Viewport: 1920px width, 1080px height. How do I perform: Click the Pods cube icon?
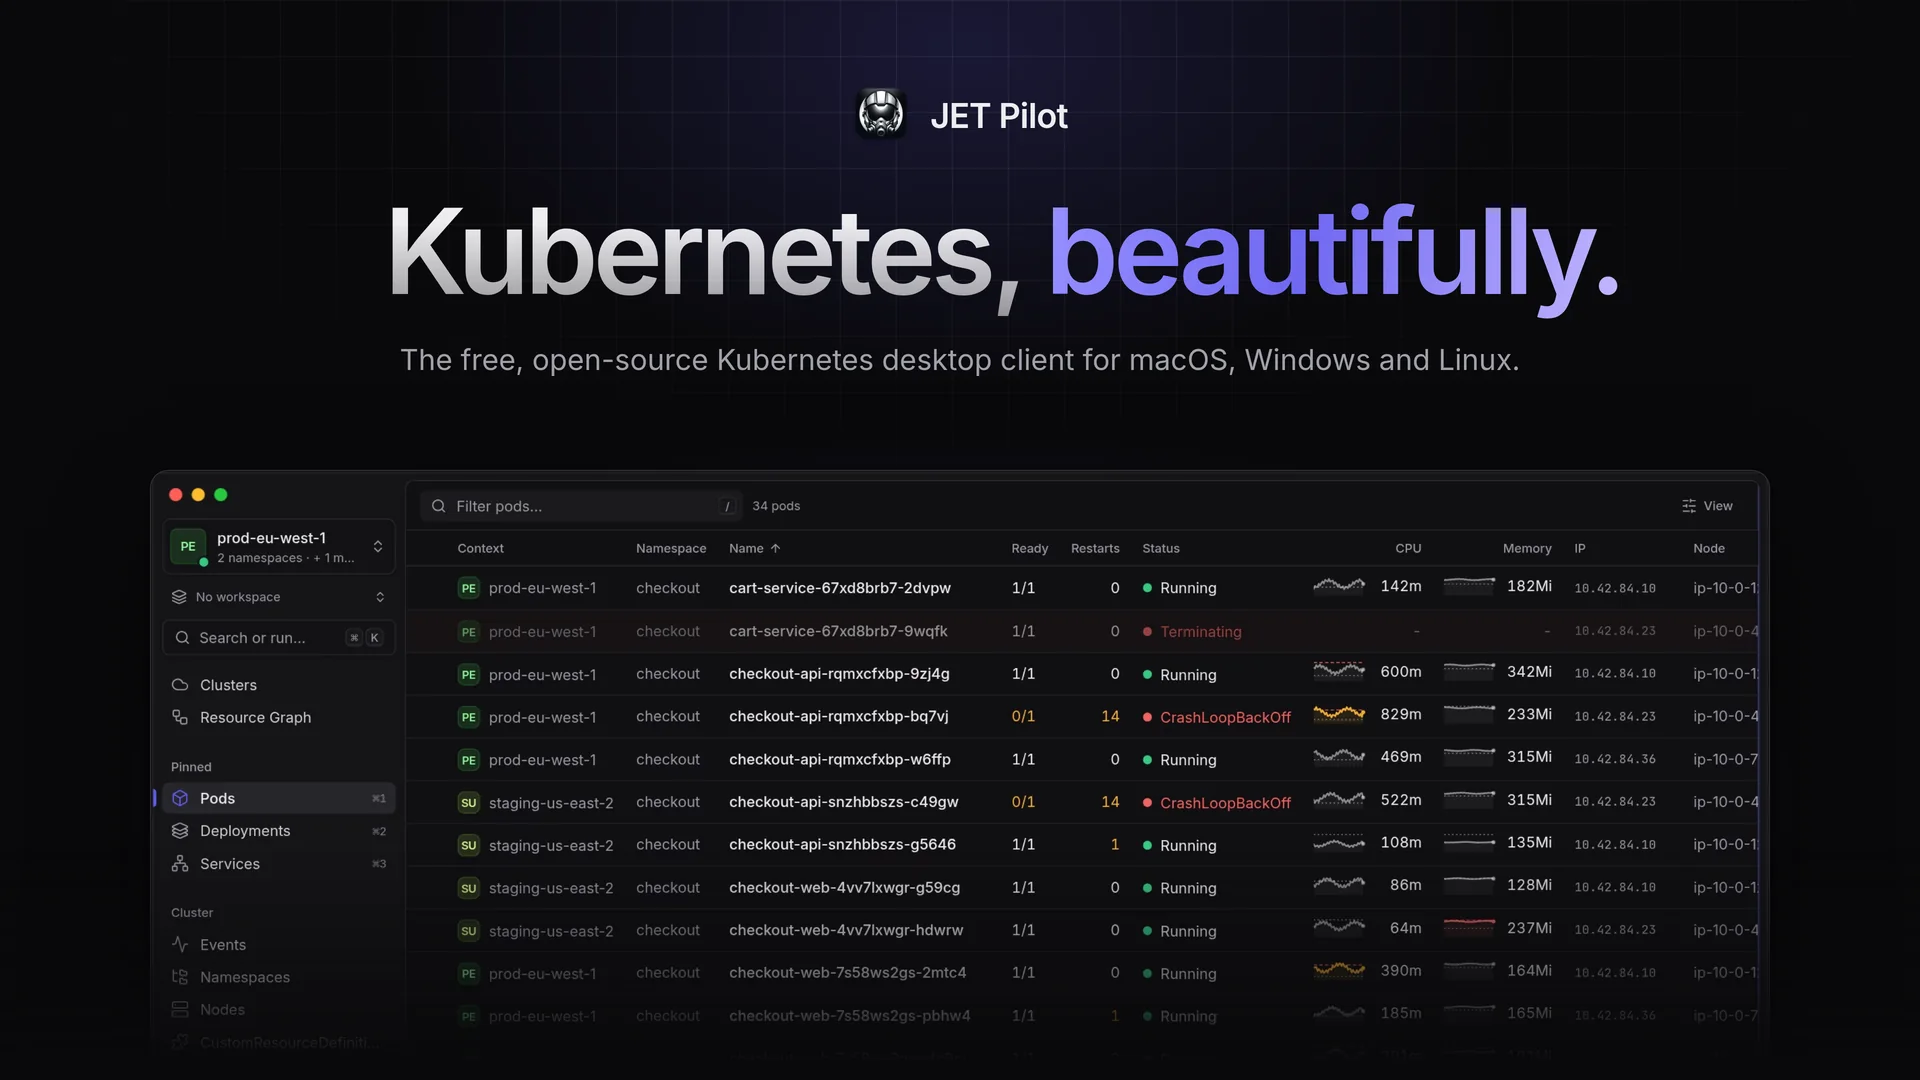pyautogui.click(x=180, y=798)
